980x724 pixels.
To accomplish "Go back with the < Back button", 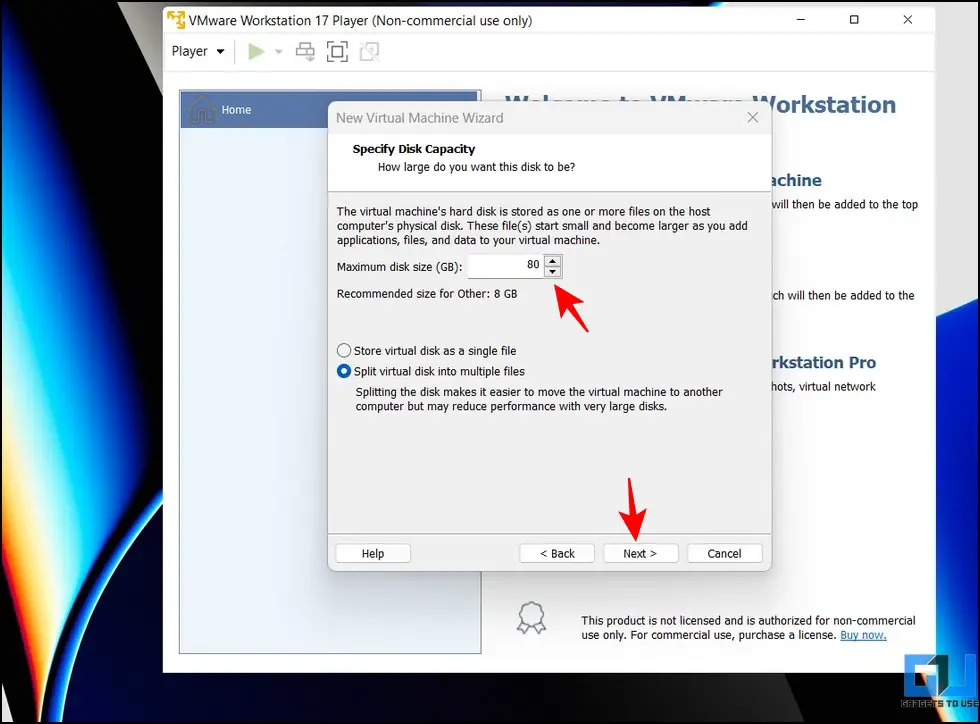I will tap(557, 553).
